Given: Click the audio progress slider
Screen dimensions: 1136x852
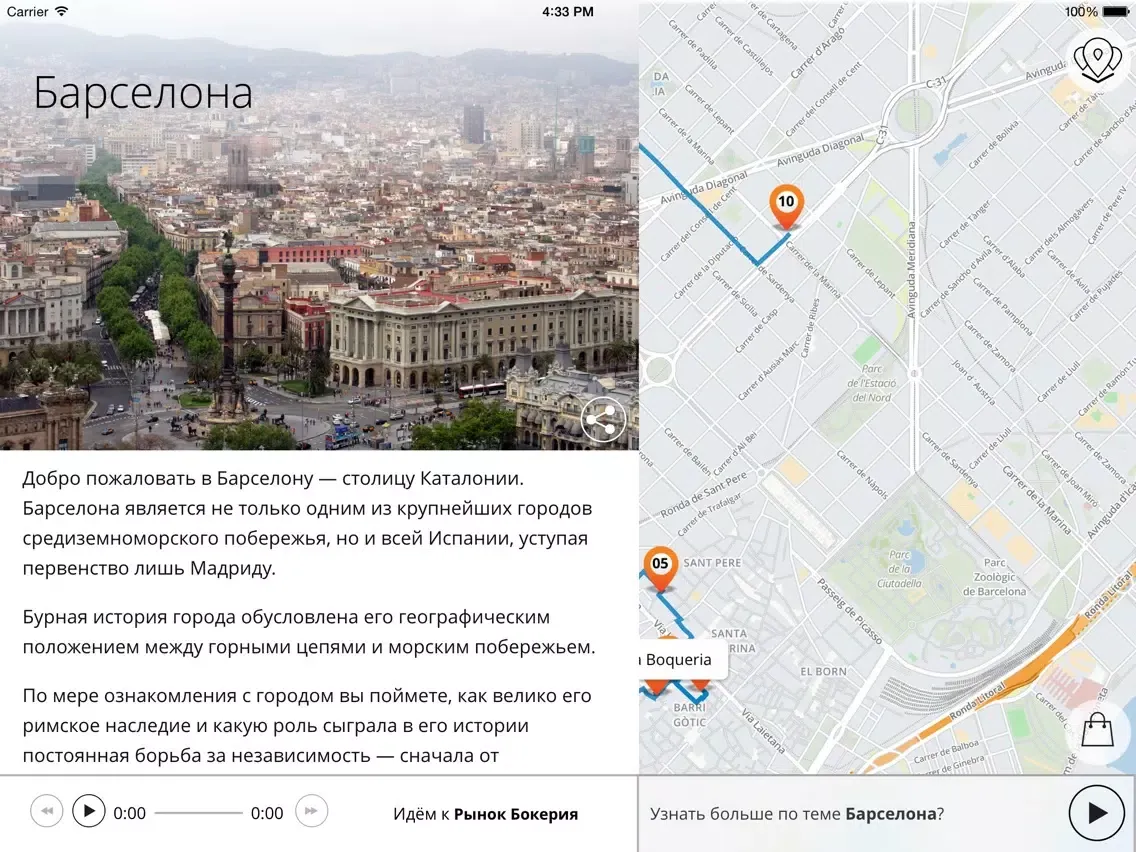Looking at the screenshot, I should click(199, 813).
